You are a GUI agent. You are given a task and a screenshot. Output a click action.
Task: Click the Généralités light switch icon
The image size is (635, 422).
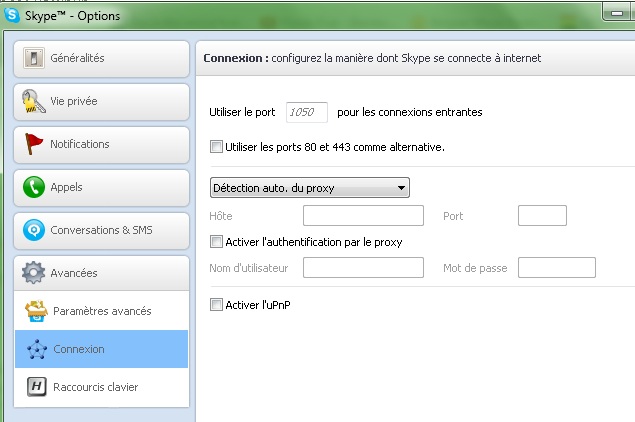pyautogui.click(x=34, y=58)
